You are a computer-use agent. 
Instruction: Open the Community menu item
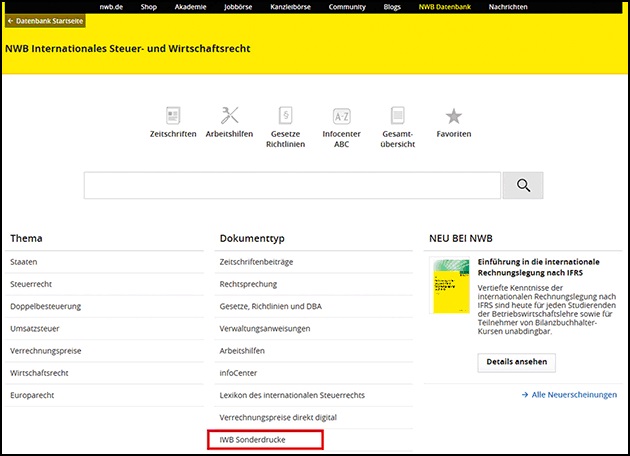(346, 6)
